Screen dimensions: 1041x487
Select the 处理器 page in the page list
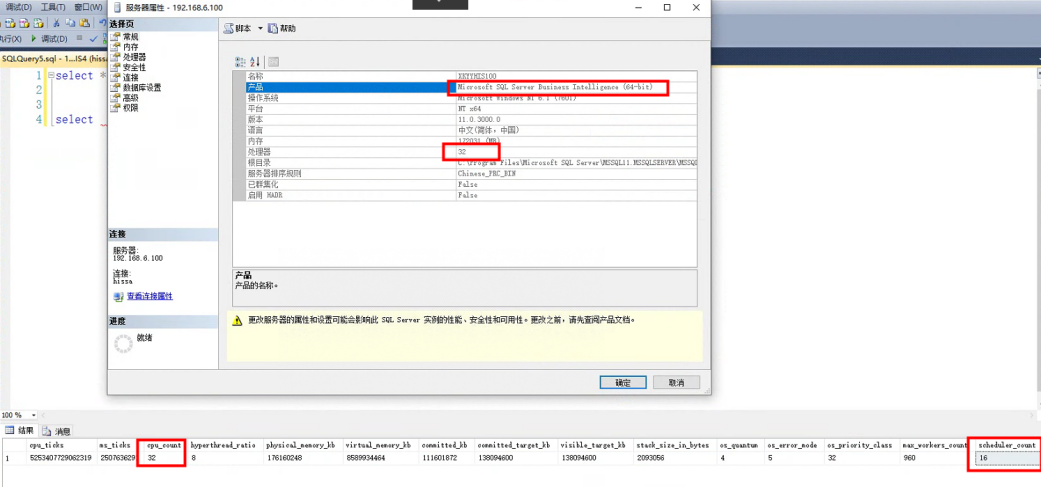tap(134, 57)
